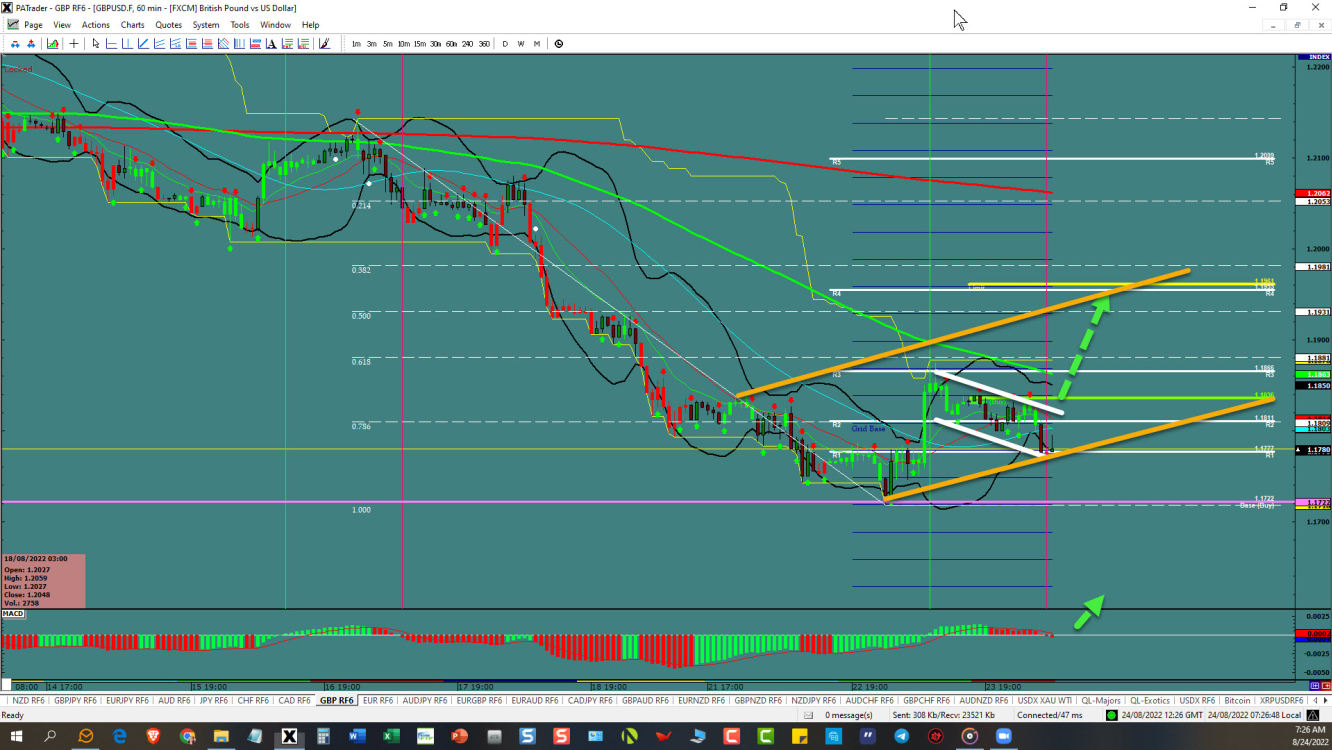Select the vertical line drawing tool
Viewport: 1332px width, 750px height.
[x=127, y=44]
